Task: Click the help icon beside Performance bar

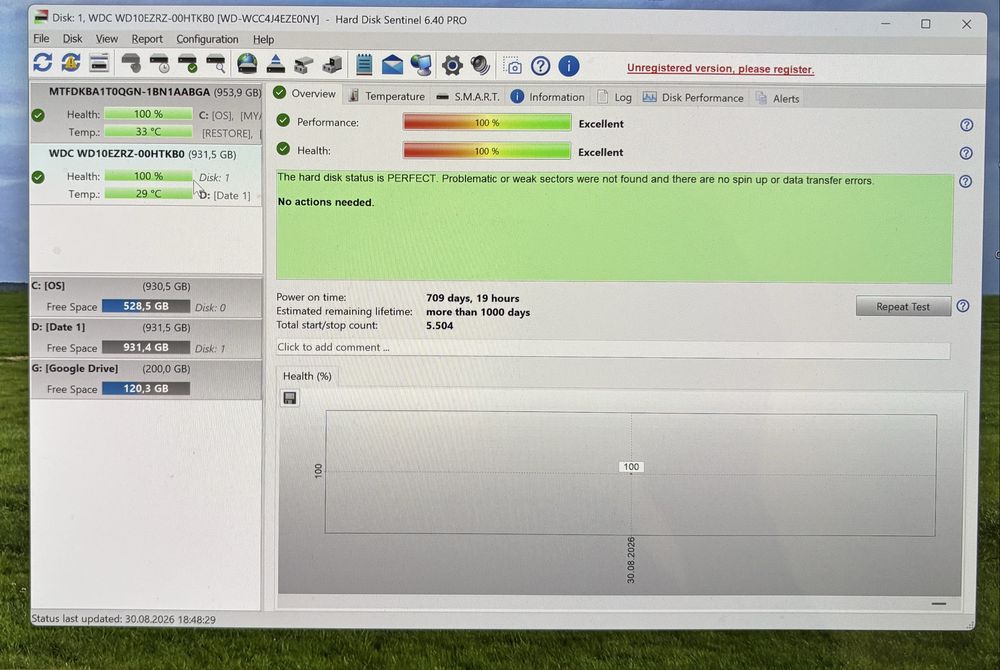Action: 966,125
